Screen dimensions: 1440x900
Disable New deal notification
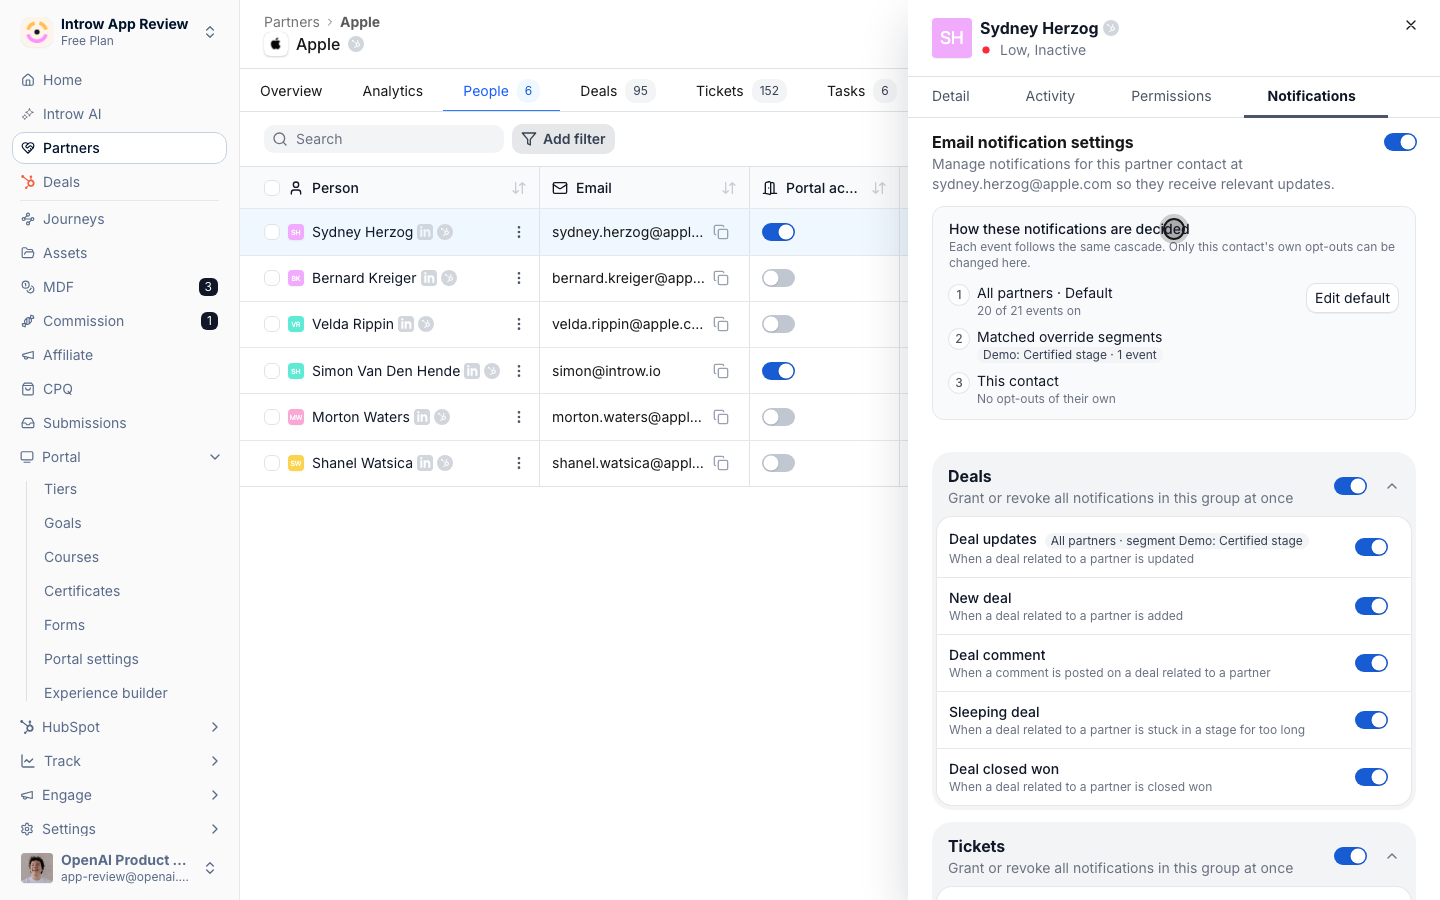click(x=1371, y=606)
